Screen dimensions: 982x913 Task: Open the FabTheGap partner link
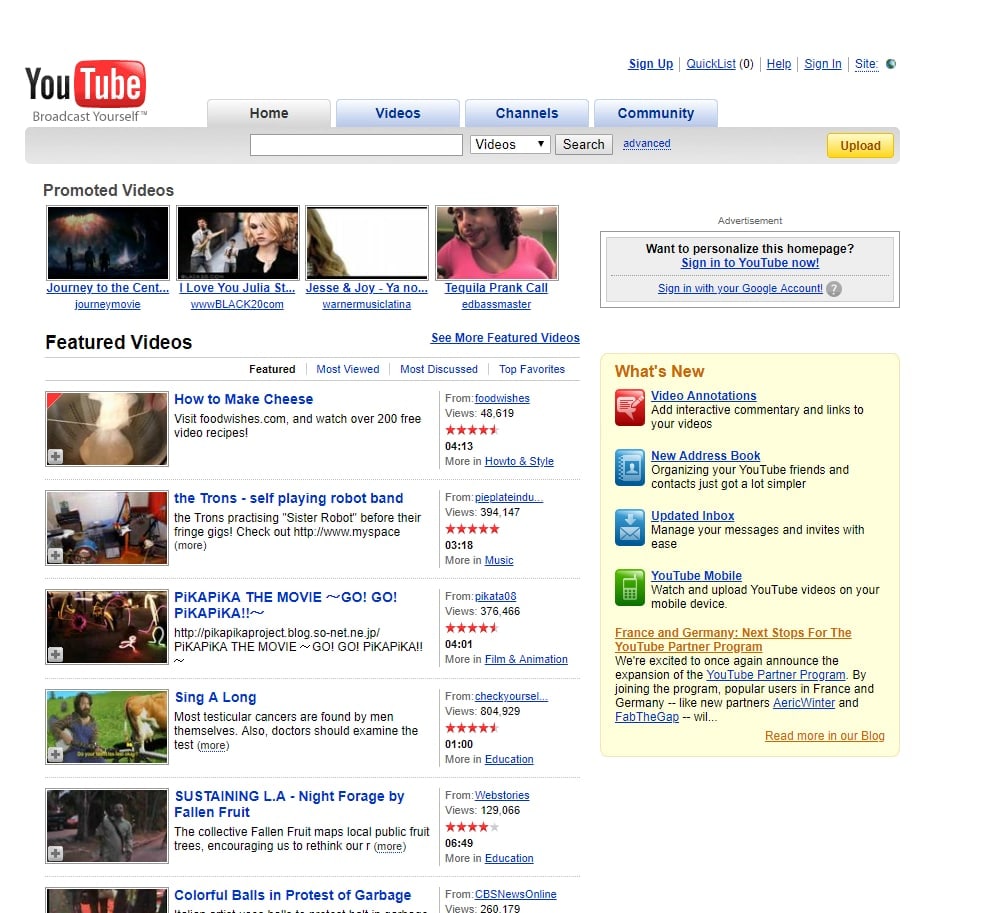coord(647,716)
